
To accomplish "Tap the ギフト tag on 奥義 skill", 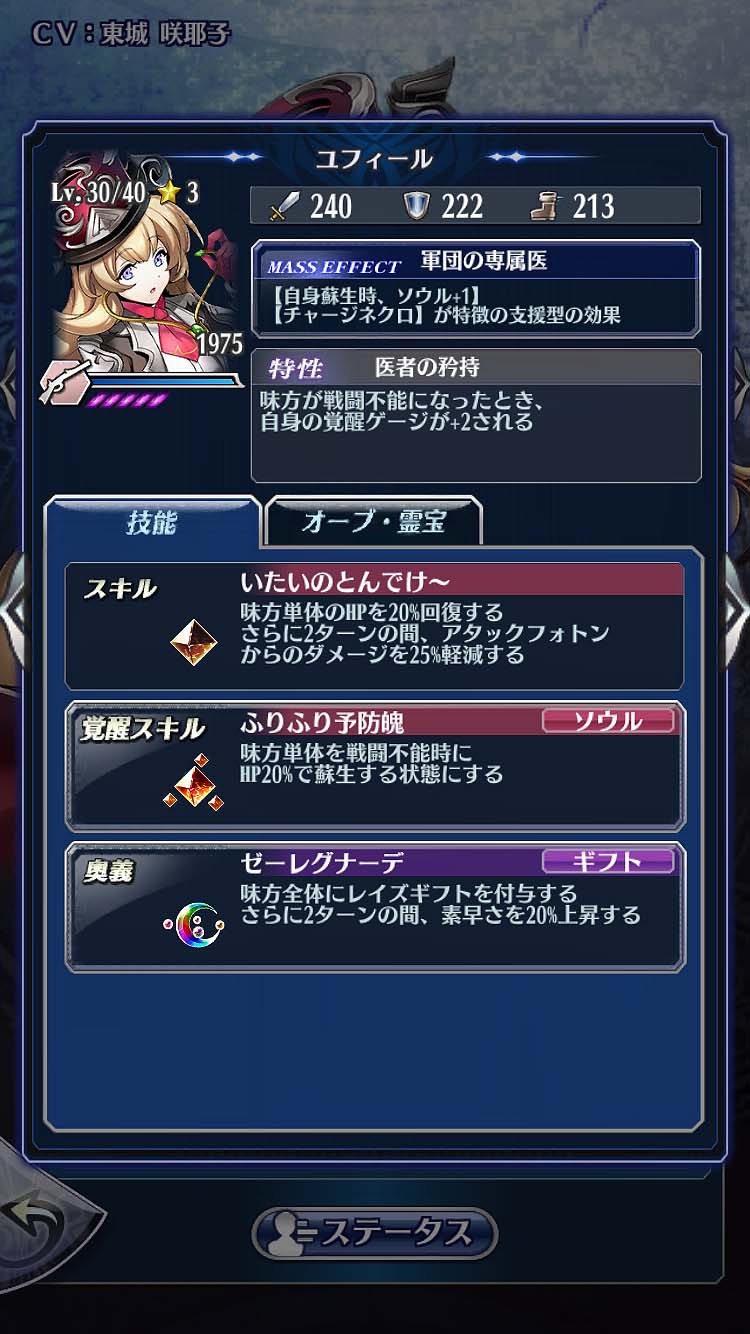I will 608,861.
